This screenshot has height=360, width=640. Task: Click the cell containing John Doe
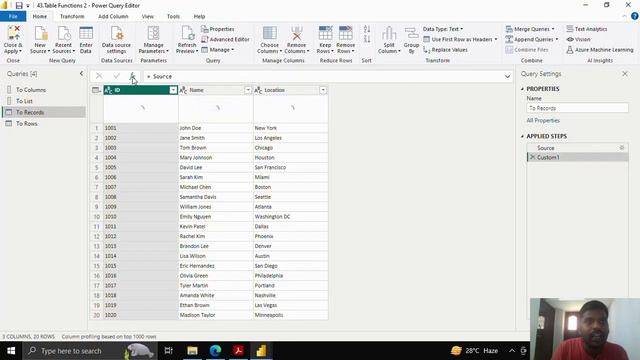[x=216, y=128]
